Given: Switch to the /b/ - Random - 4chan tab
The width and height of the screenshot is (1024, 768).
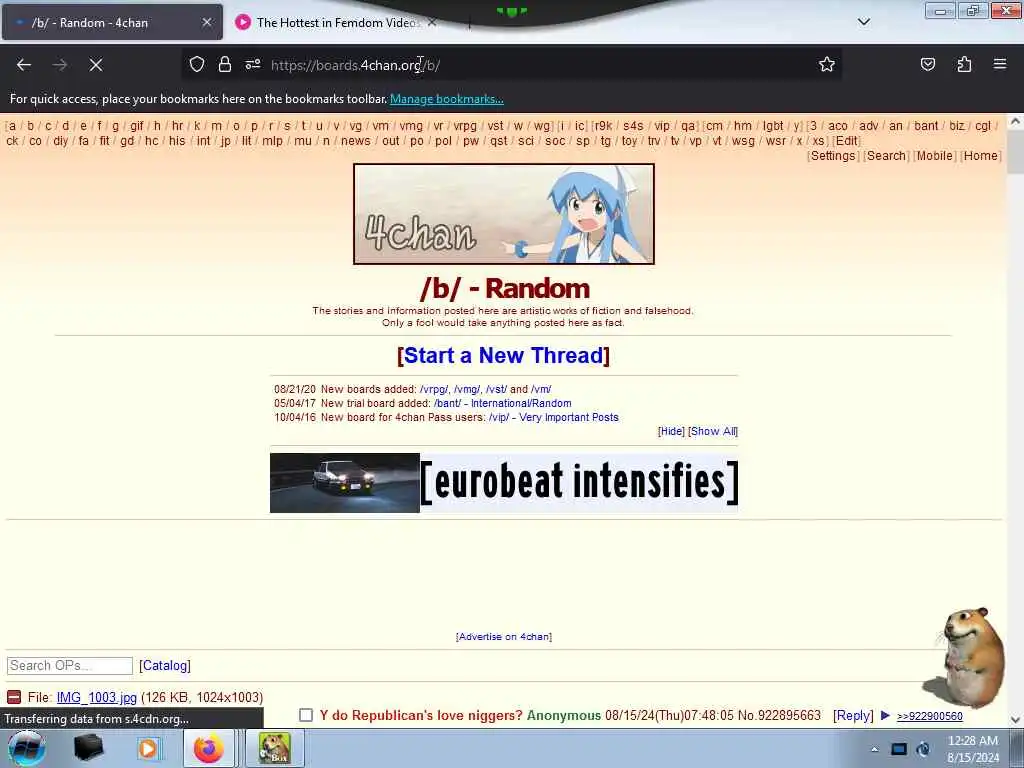Looking at the screenshot, I should click(112, 22).
